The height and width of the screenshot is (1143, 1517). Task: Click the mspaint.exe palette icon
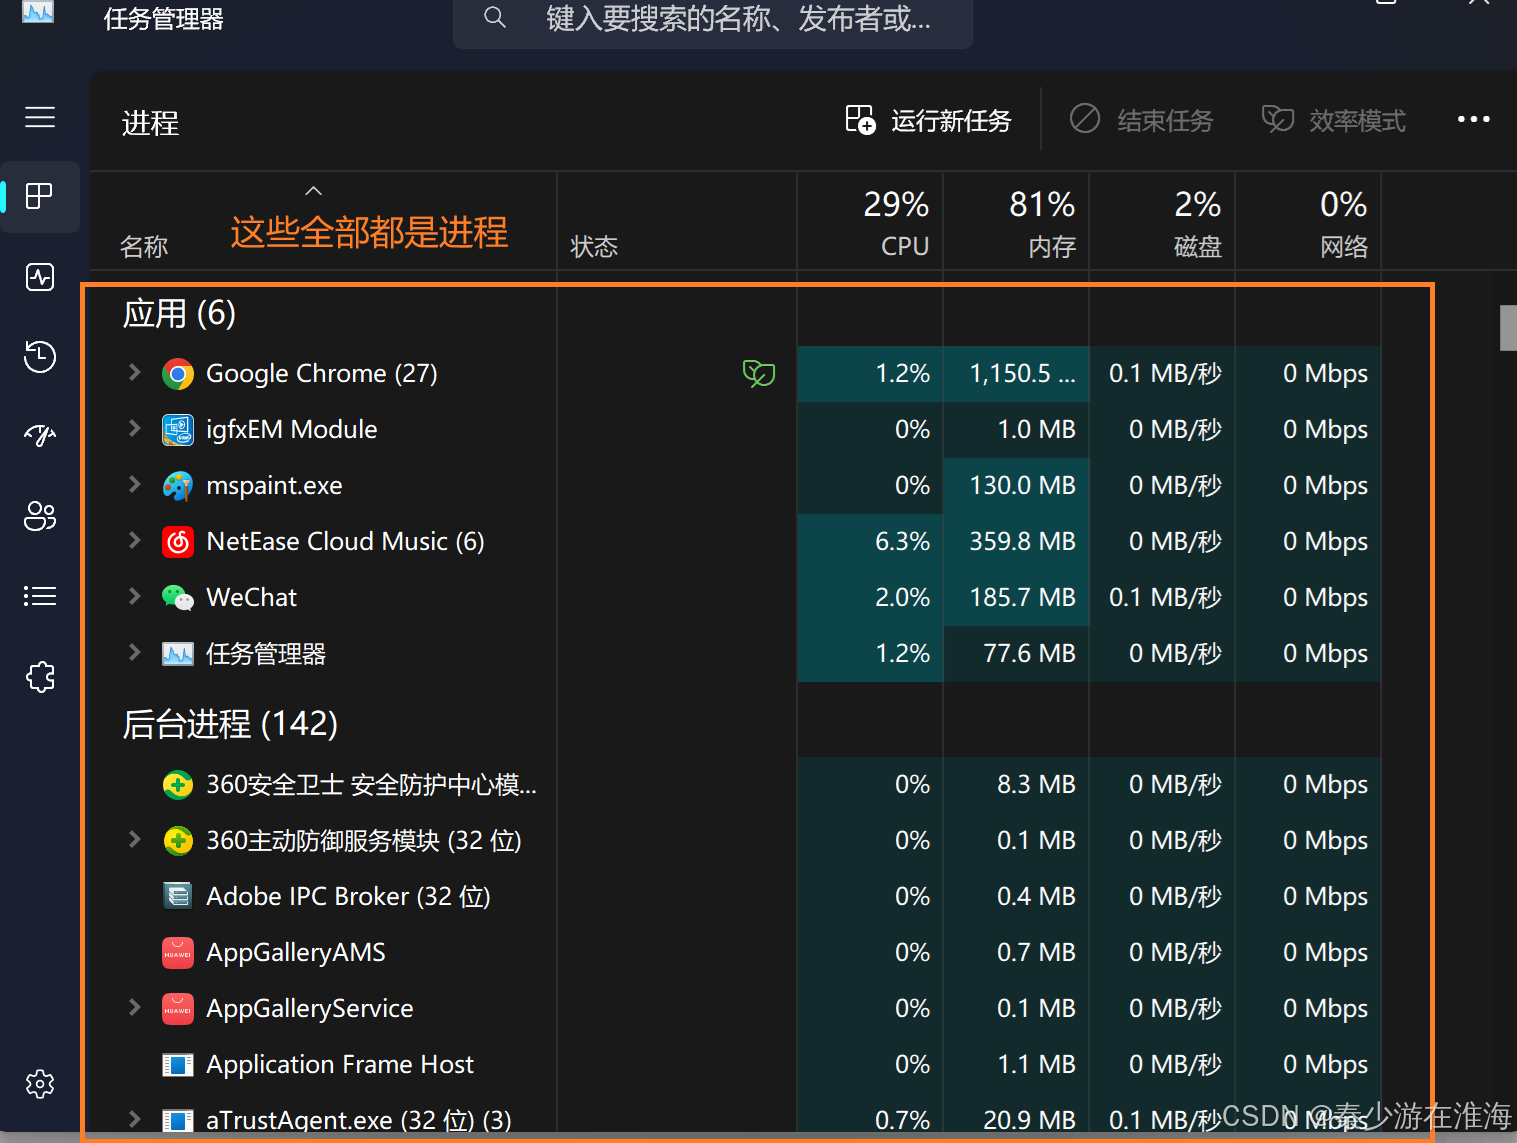(178, 486)
